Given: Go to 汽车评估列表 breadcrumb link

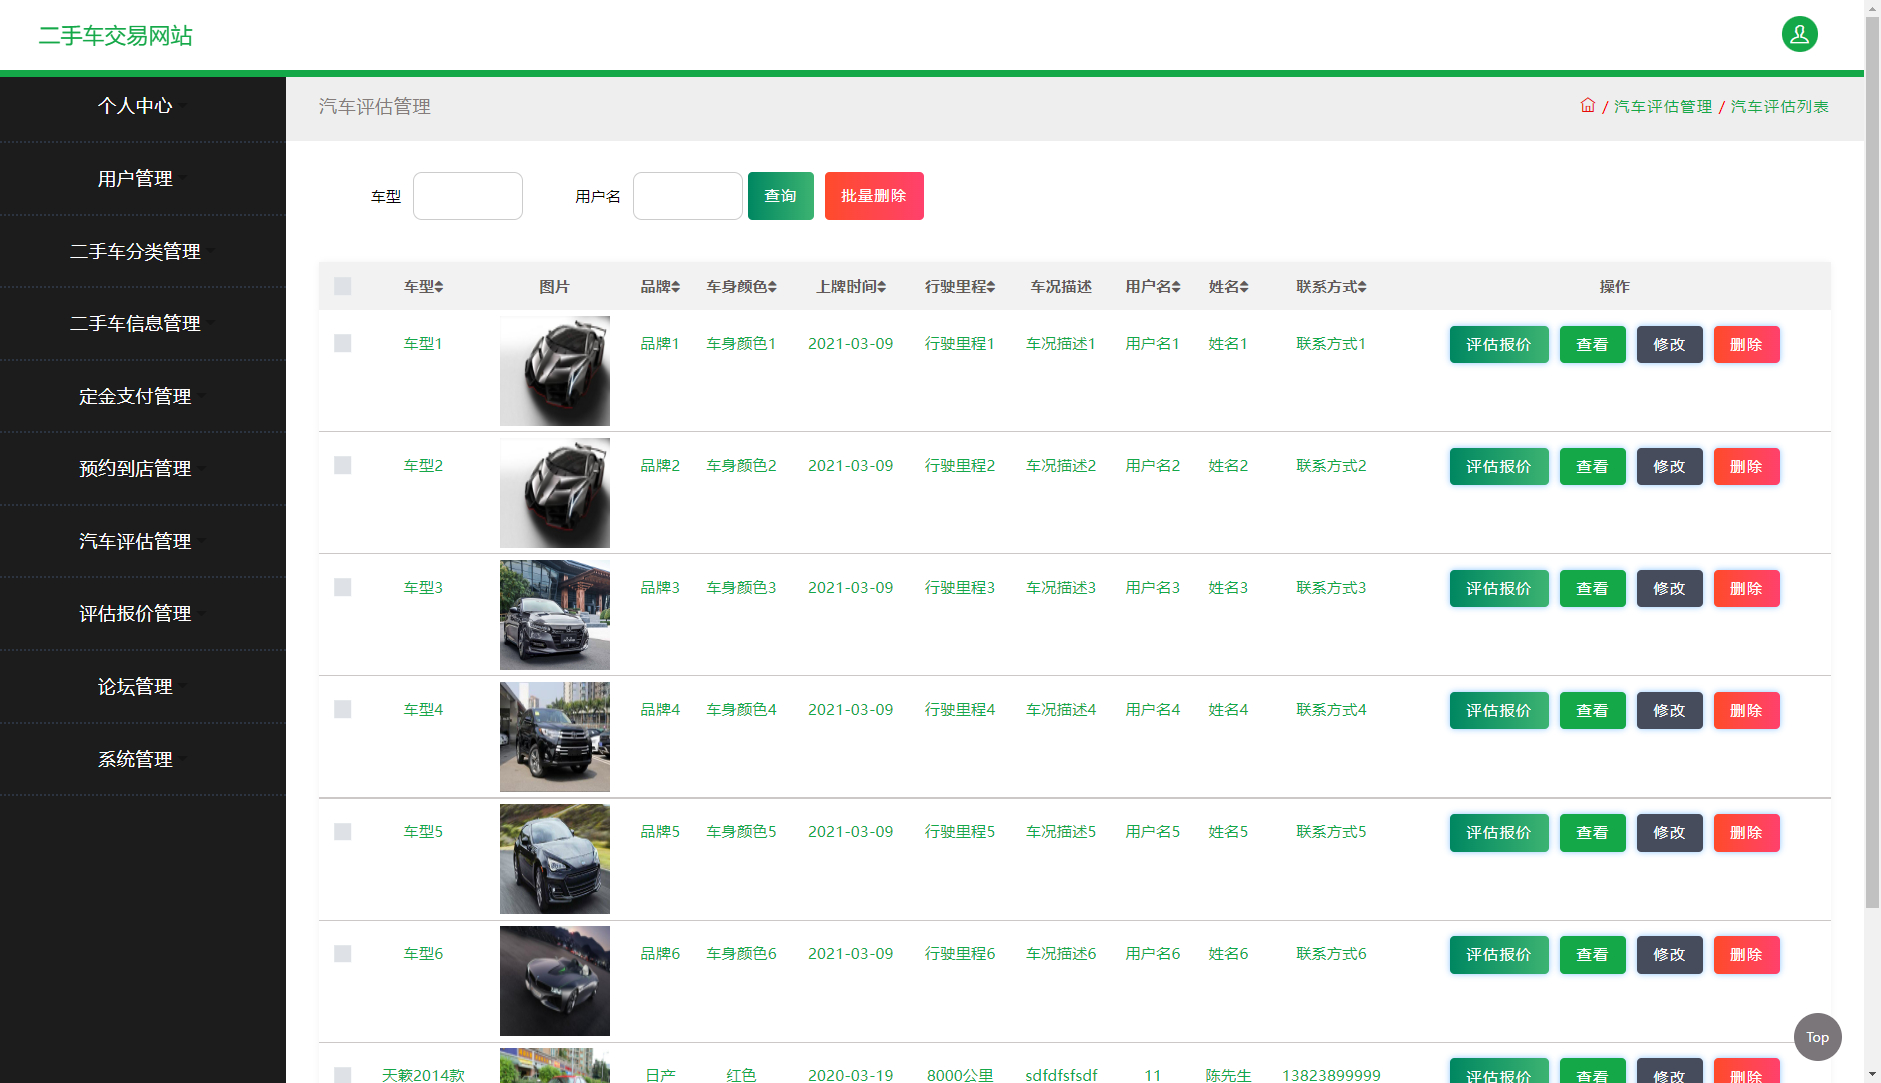Looking at the screenshot, I should click(x=1779, y=106).
